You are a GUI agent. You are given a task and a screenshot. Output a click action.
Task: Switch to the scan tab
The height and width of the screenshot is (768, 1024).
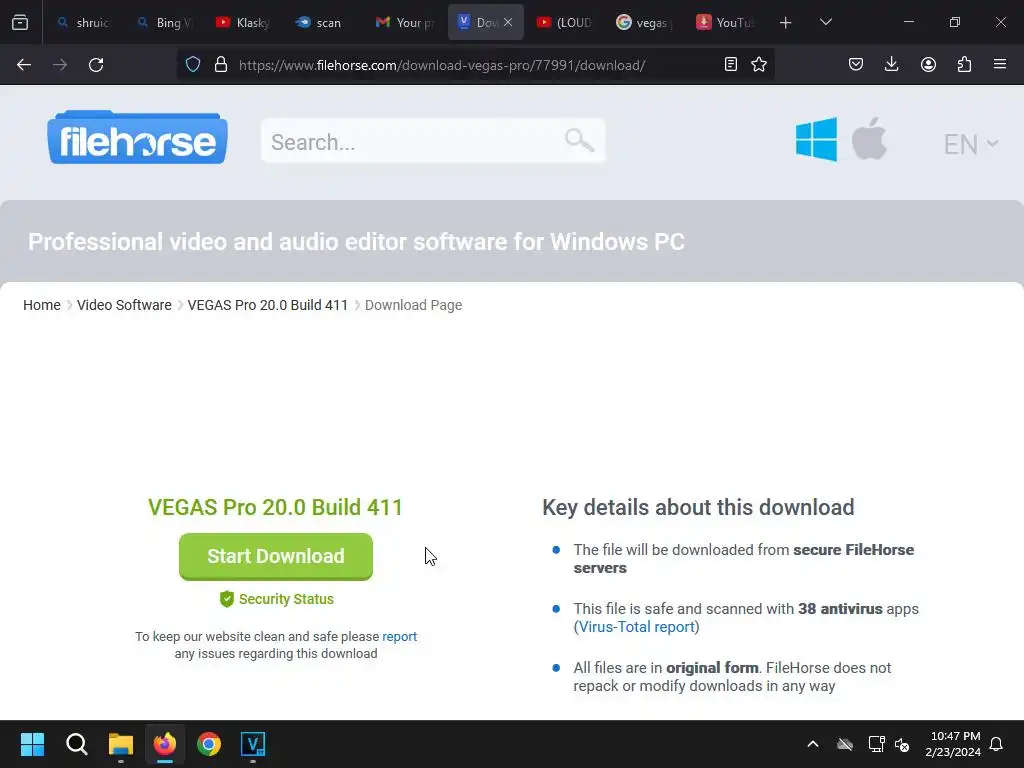pos(323,22)
